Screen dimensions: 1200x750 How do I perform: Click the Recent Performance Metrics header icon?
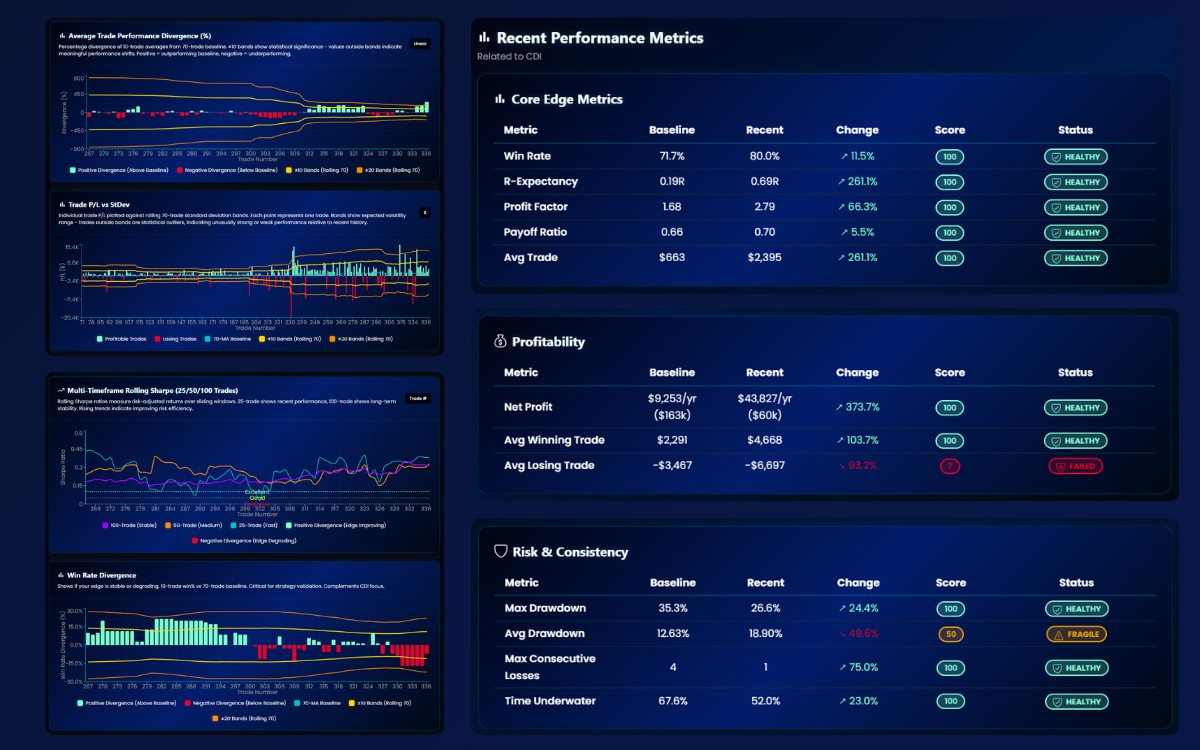[483, 38]
